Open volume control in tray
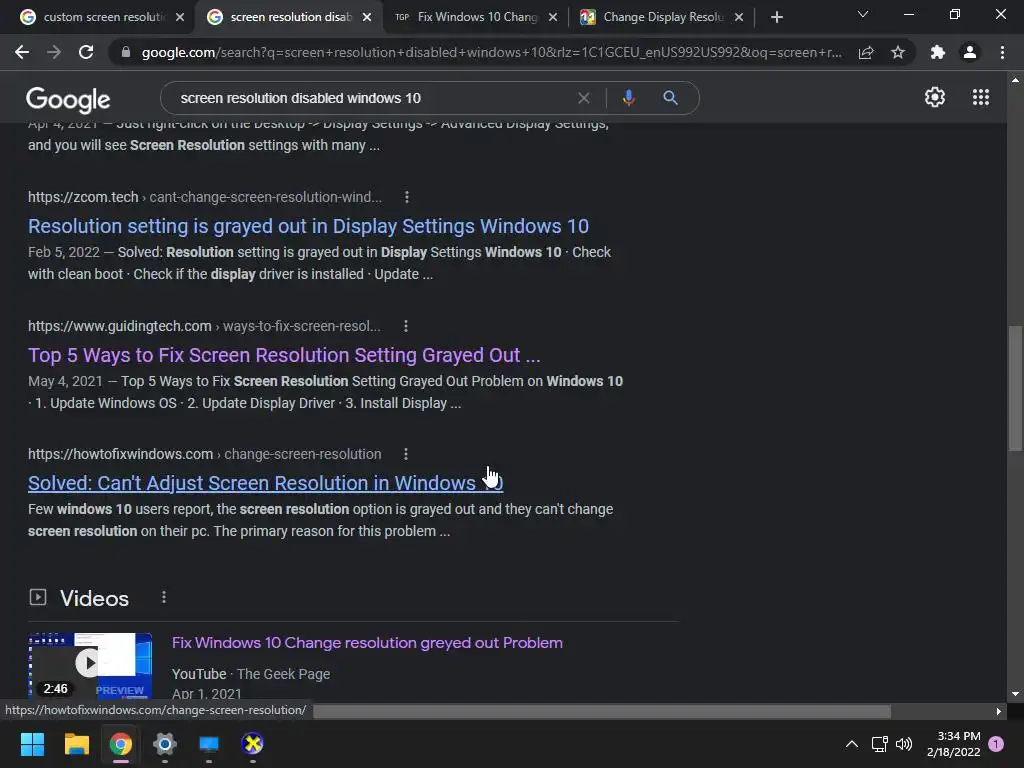The width and height of the screenshot is (1024, 768). coord(904,744)
